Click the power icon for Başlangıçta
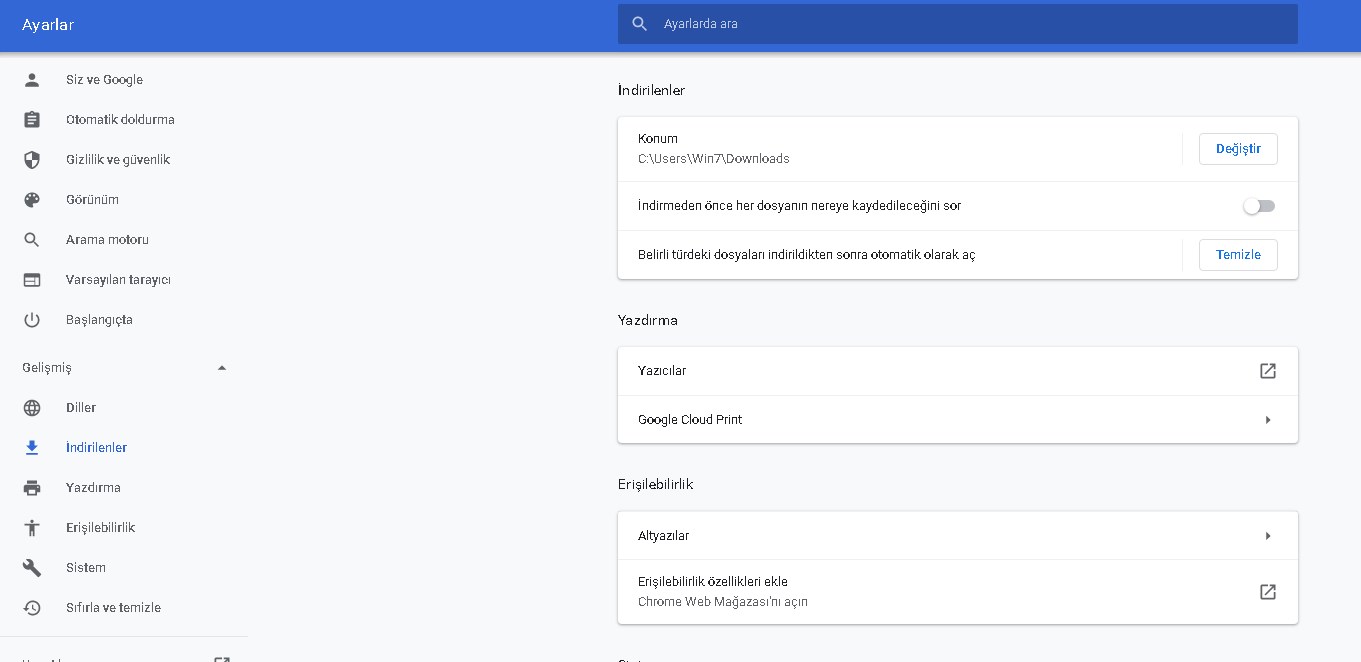Viewport: 1361px width, 662px height. 32,320
